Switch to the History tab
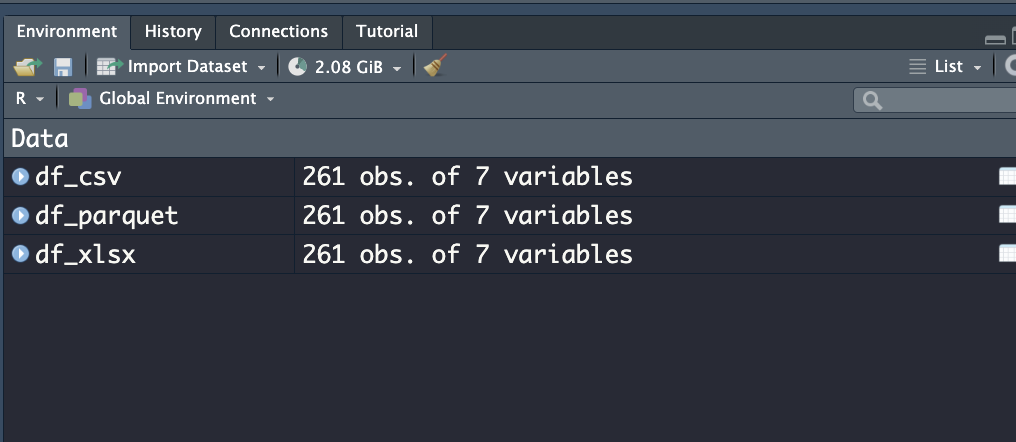The image size is (1016, 442). tap(173, 32)
